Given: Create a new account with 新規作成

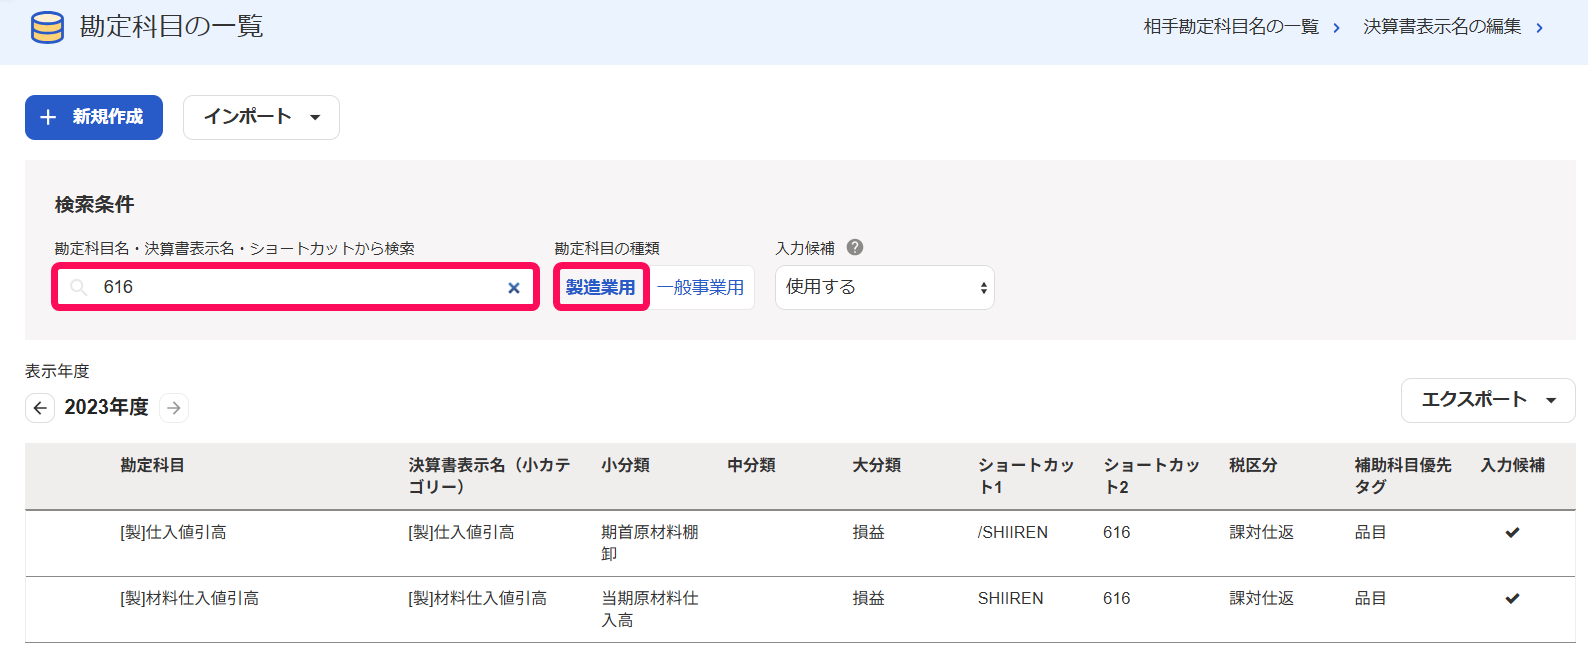Looking at the screenshot, I should (x=94, y=118).
